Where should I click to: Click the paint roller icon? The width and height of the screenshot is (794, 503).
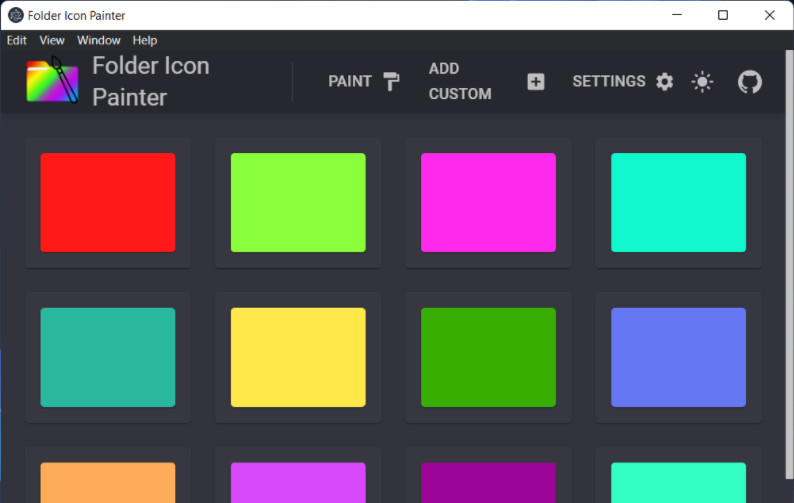click(x=391, y=82)
